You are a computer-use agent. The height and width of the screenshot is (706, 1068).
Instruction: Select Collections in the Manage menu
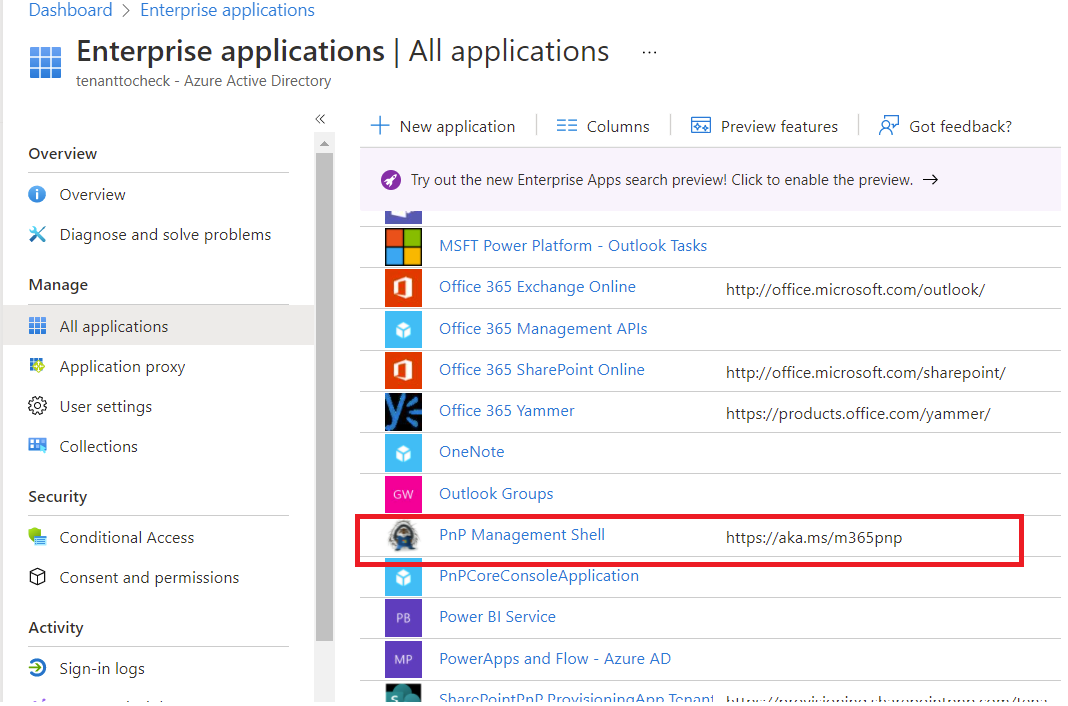coord(98,446)
